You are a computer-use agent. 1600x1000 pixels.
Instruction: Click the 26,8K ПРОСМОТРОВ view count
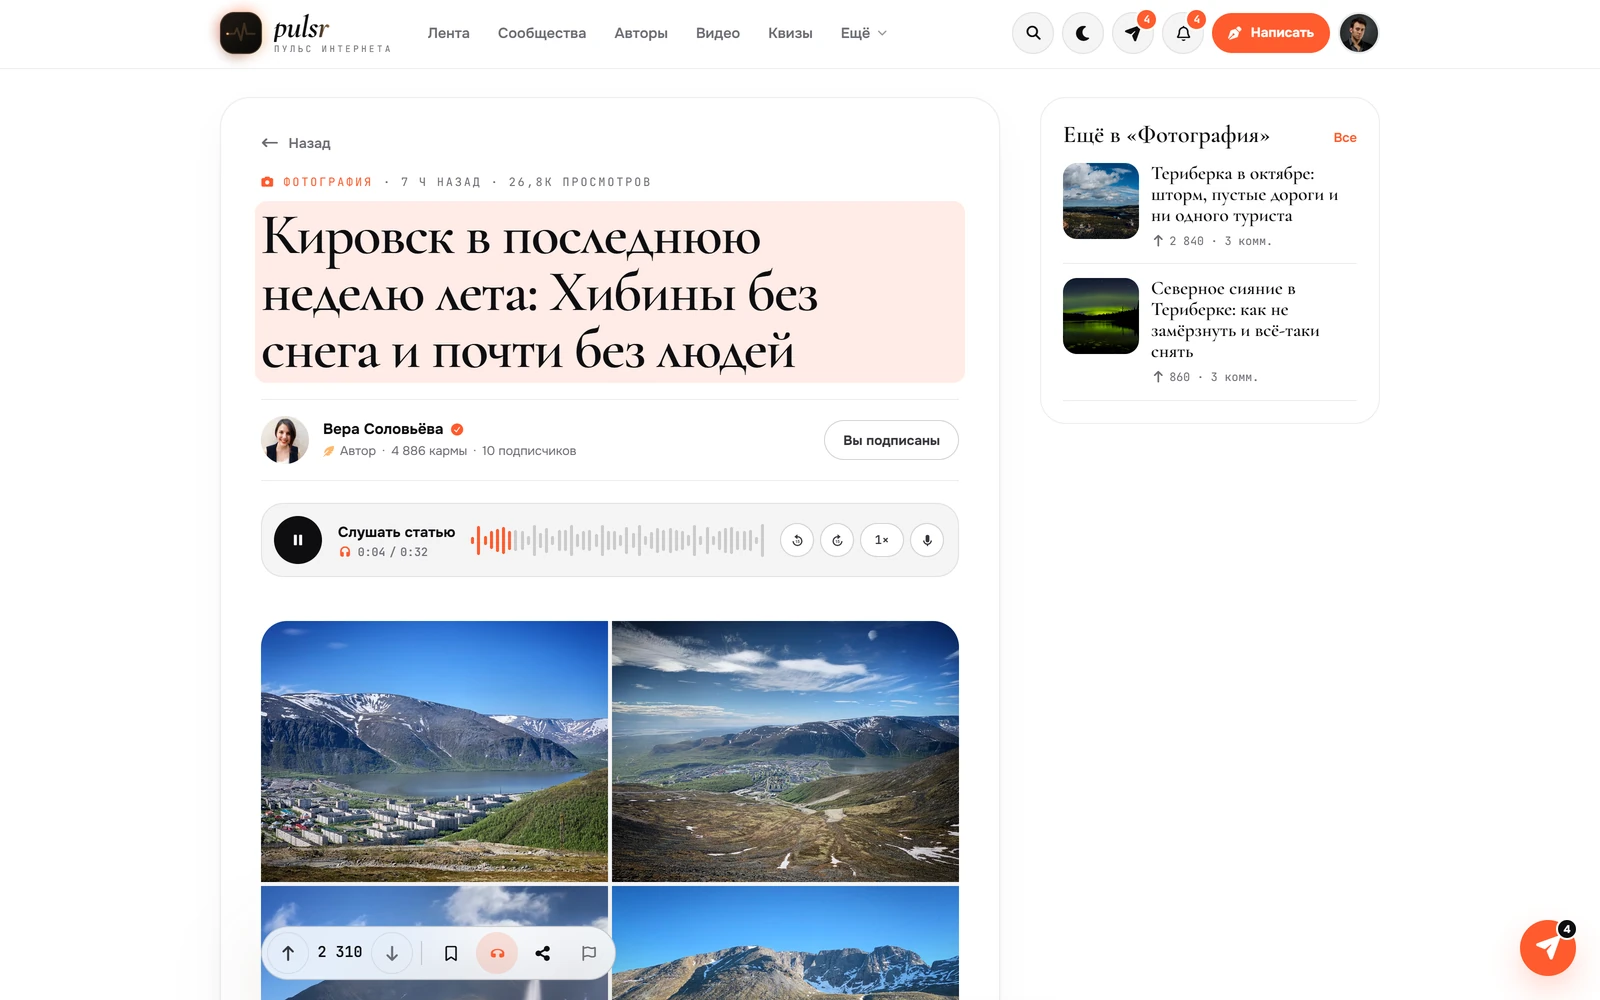coord(580,182)
